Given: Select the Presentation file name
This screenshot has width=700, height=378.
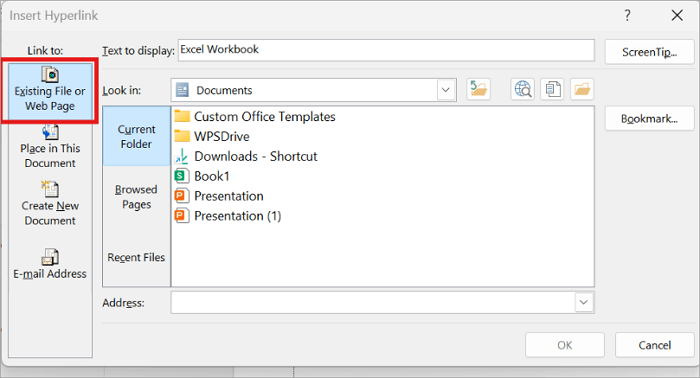Looking at the screenshot, I should coord(229,195).
